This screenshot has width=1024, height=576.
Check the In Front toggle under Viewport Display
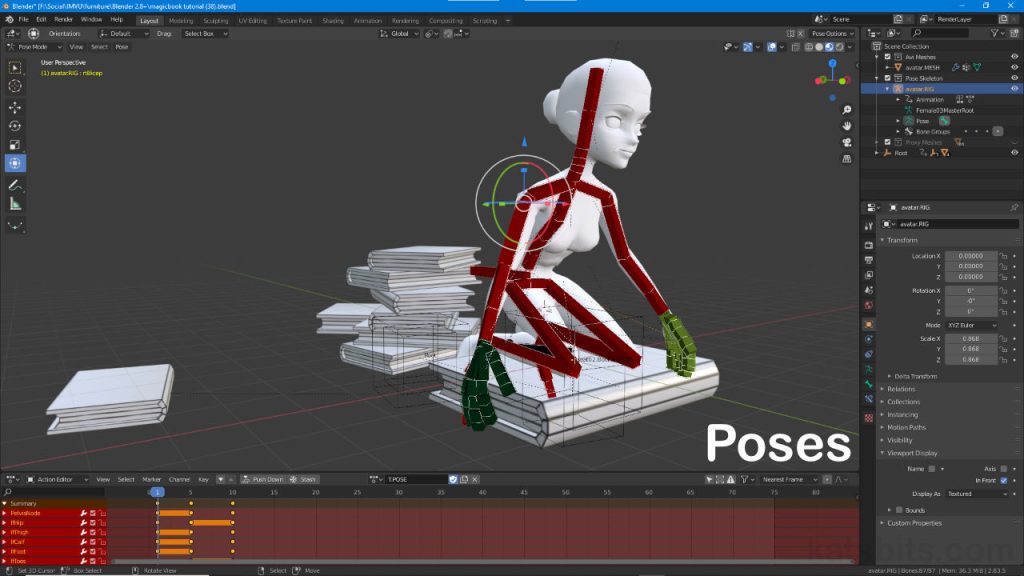[1003, 481]
